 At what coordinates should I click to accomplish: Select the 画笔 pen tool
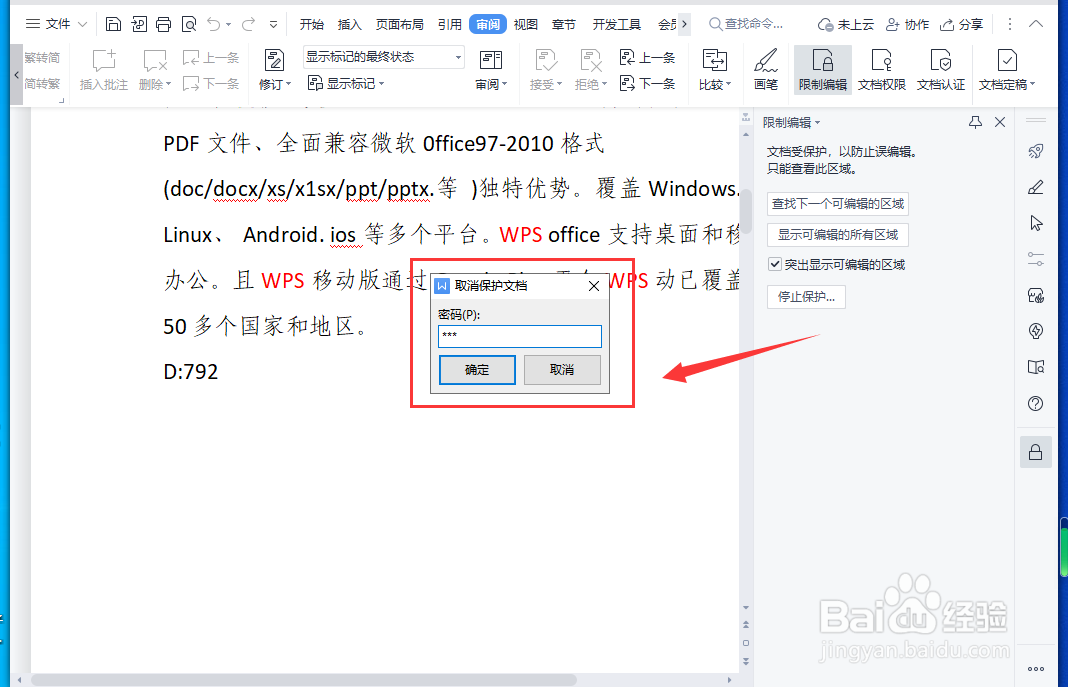click(766, 69)
